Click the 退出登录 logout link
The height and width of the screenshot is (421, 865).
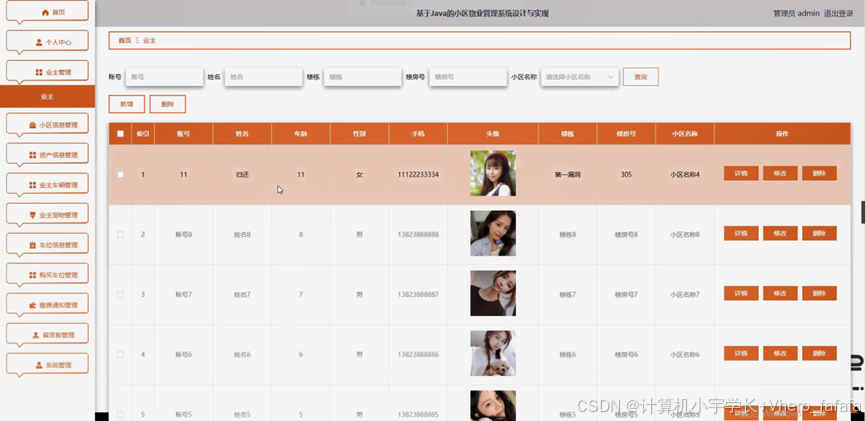(839, 14)
